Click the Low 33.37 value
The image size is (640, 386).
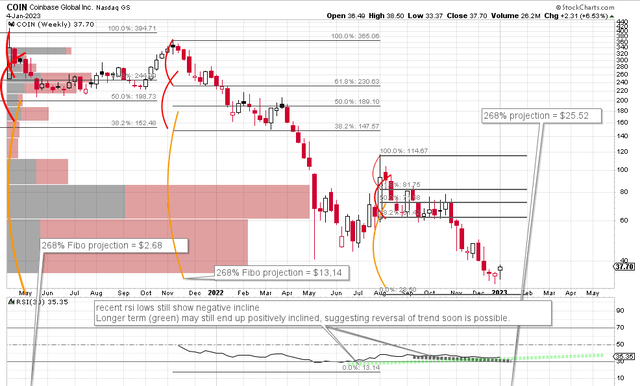tap(424, 16)
